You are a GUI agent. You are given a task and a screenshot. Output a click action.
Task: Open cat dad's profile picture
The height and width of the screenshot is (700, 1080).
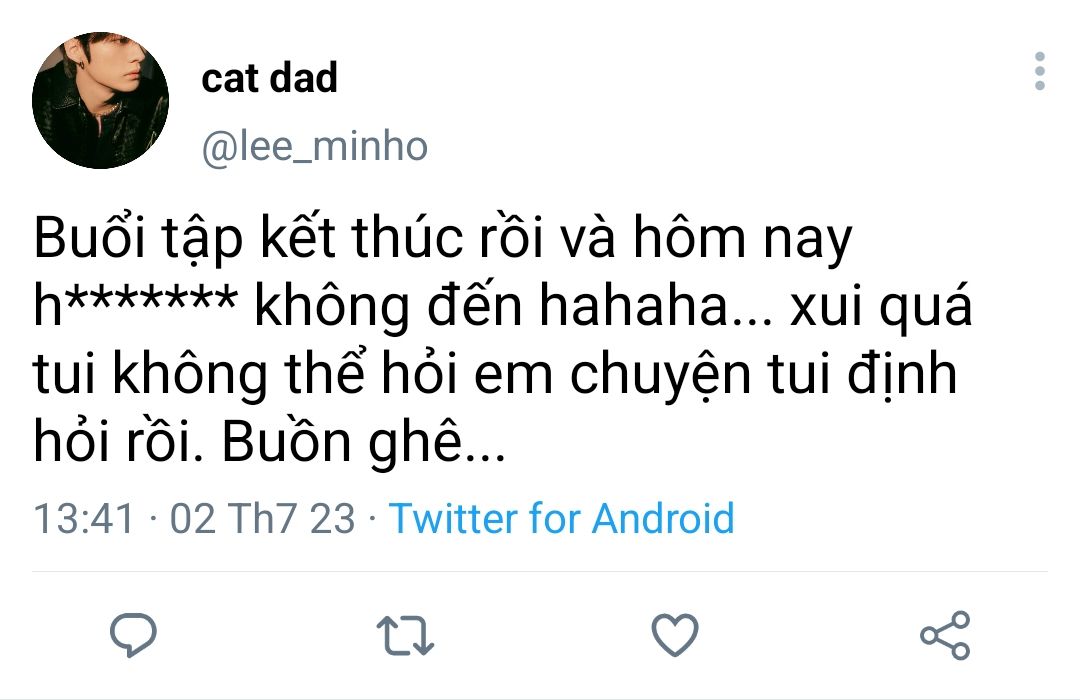tap(100, 100)
